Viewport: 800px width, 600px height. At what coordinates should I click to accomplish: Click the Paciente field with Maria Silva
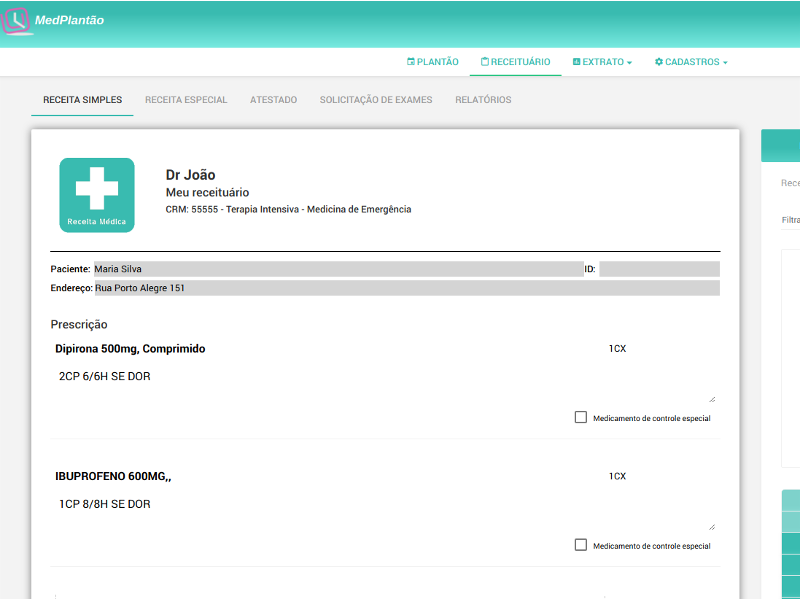coord(339,269)
